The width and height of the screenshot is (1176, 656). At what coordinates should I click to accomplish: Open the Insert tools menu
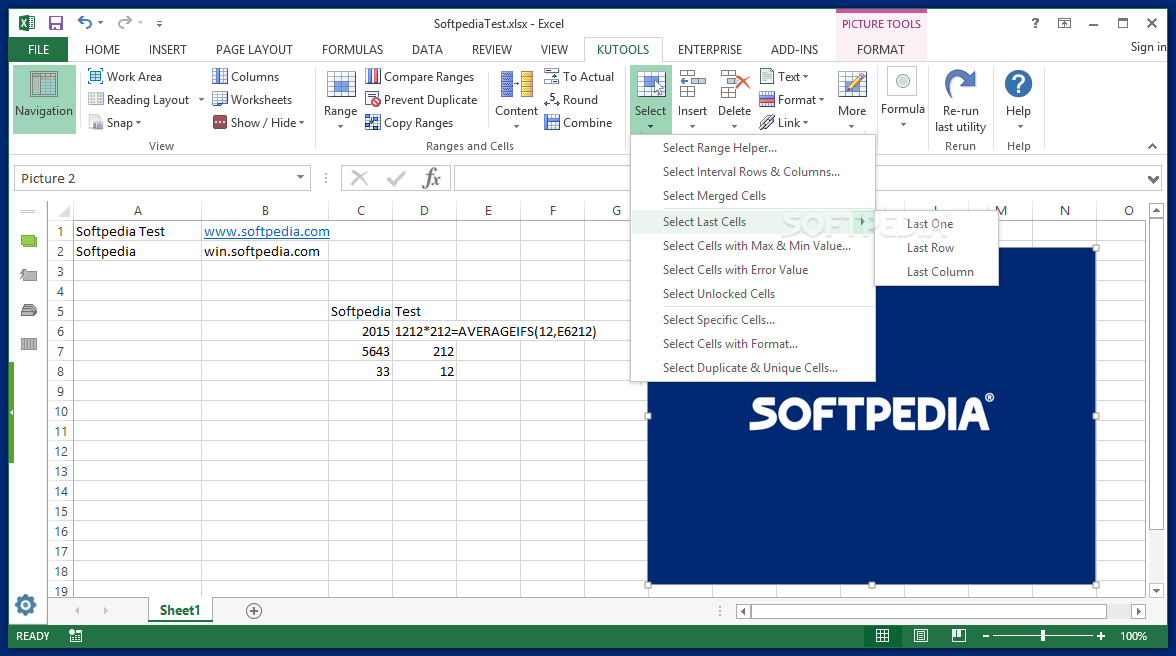(692, 99)
